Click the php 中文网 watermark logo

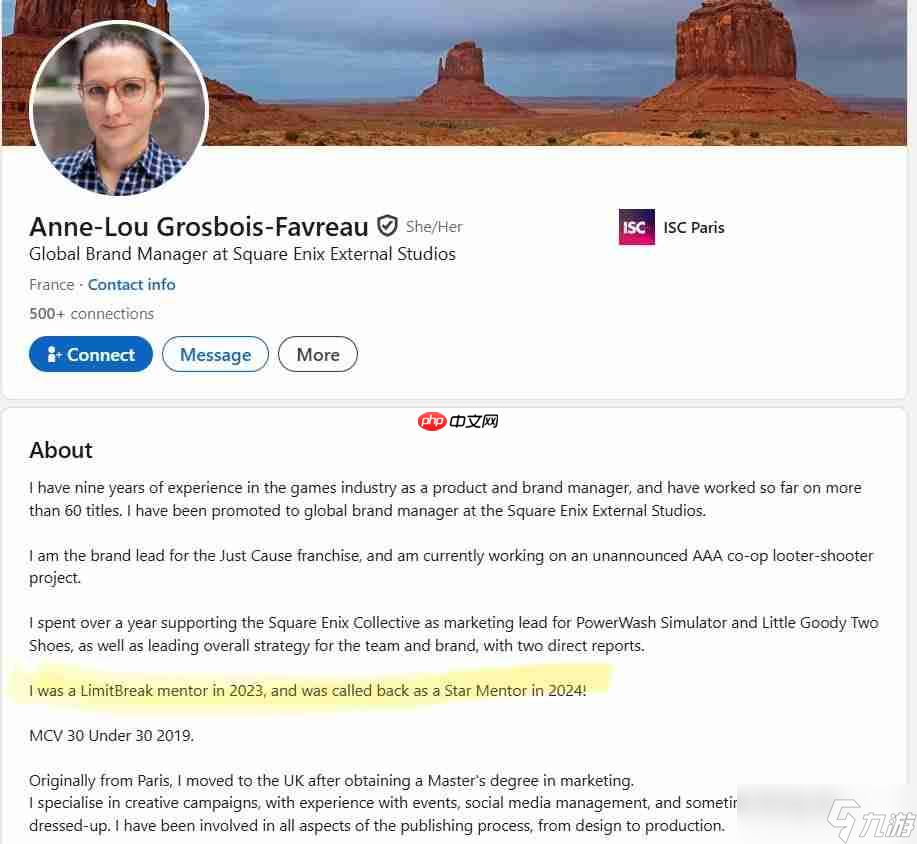[458, 421]
